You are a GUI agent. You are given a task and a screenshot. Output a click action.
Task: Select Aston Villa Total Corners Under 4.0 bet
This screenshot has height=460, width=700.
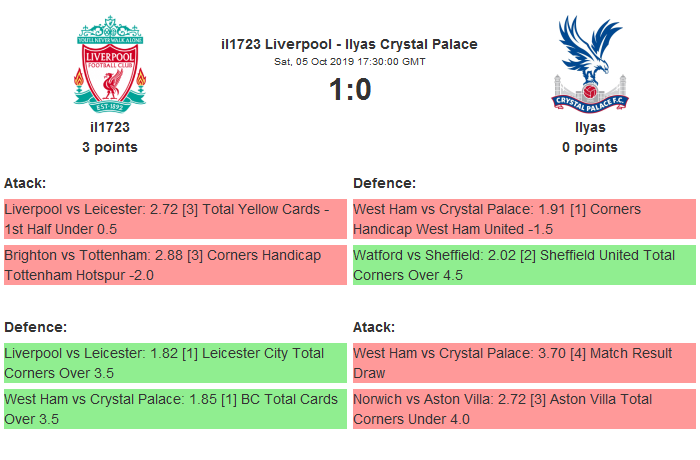tap(524, 409)
